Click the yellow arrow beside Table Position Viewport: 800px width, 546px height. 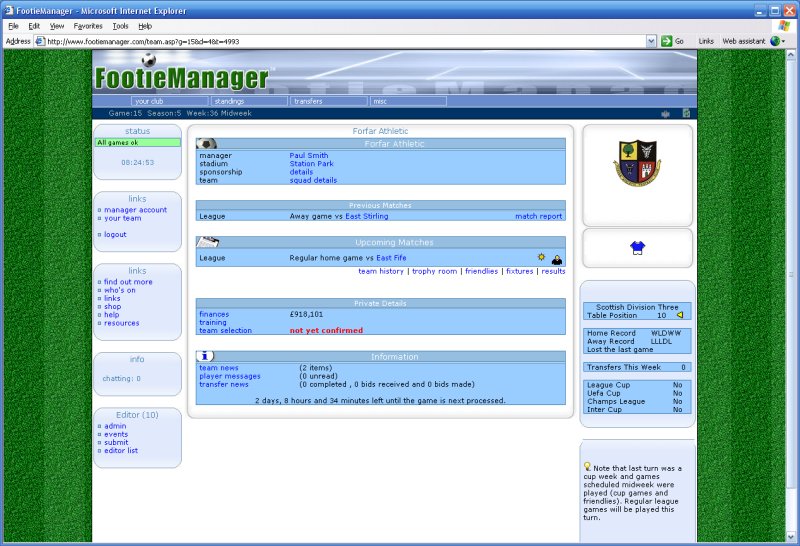(x=680, y=315)
